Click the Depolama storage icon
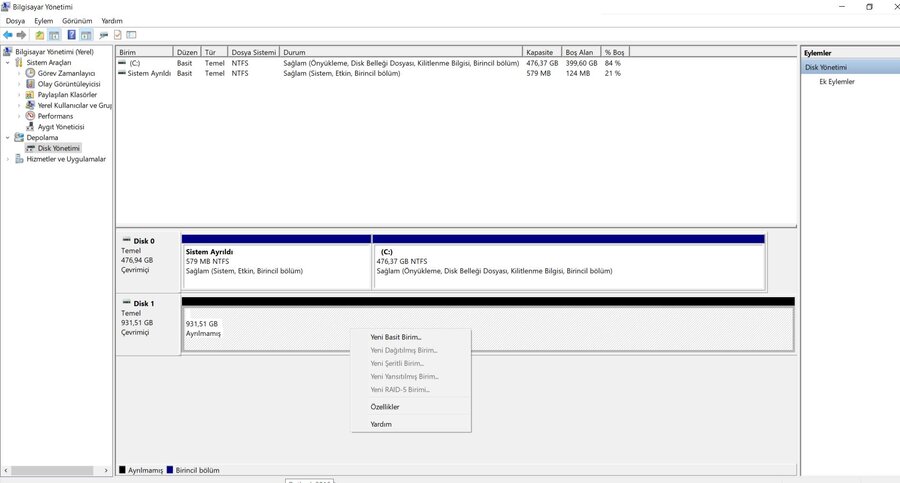The image size is (900, 483). point(19,137)
